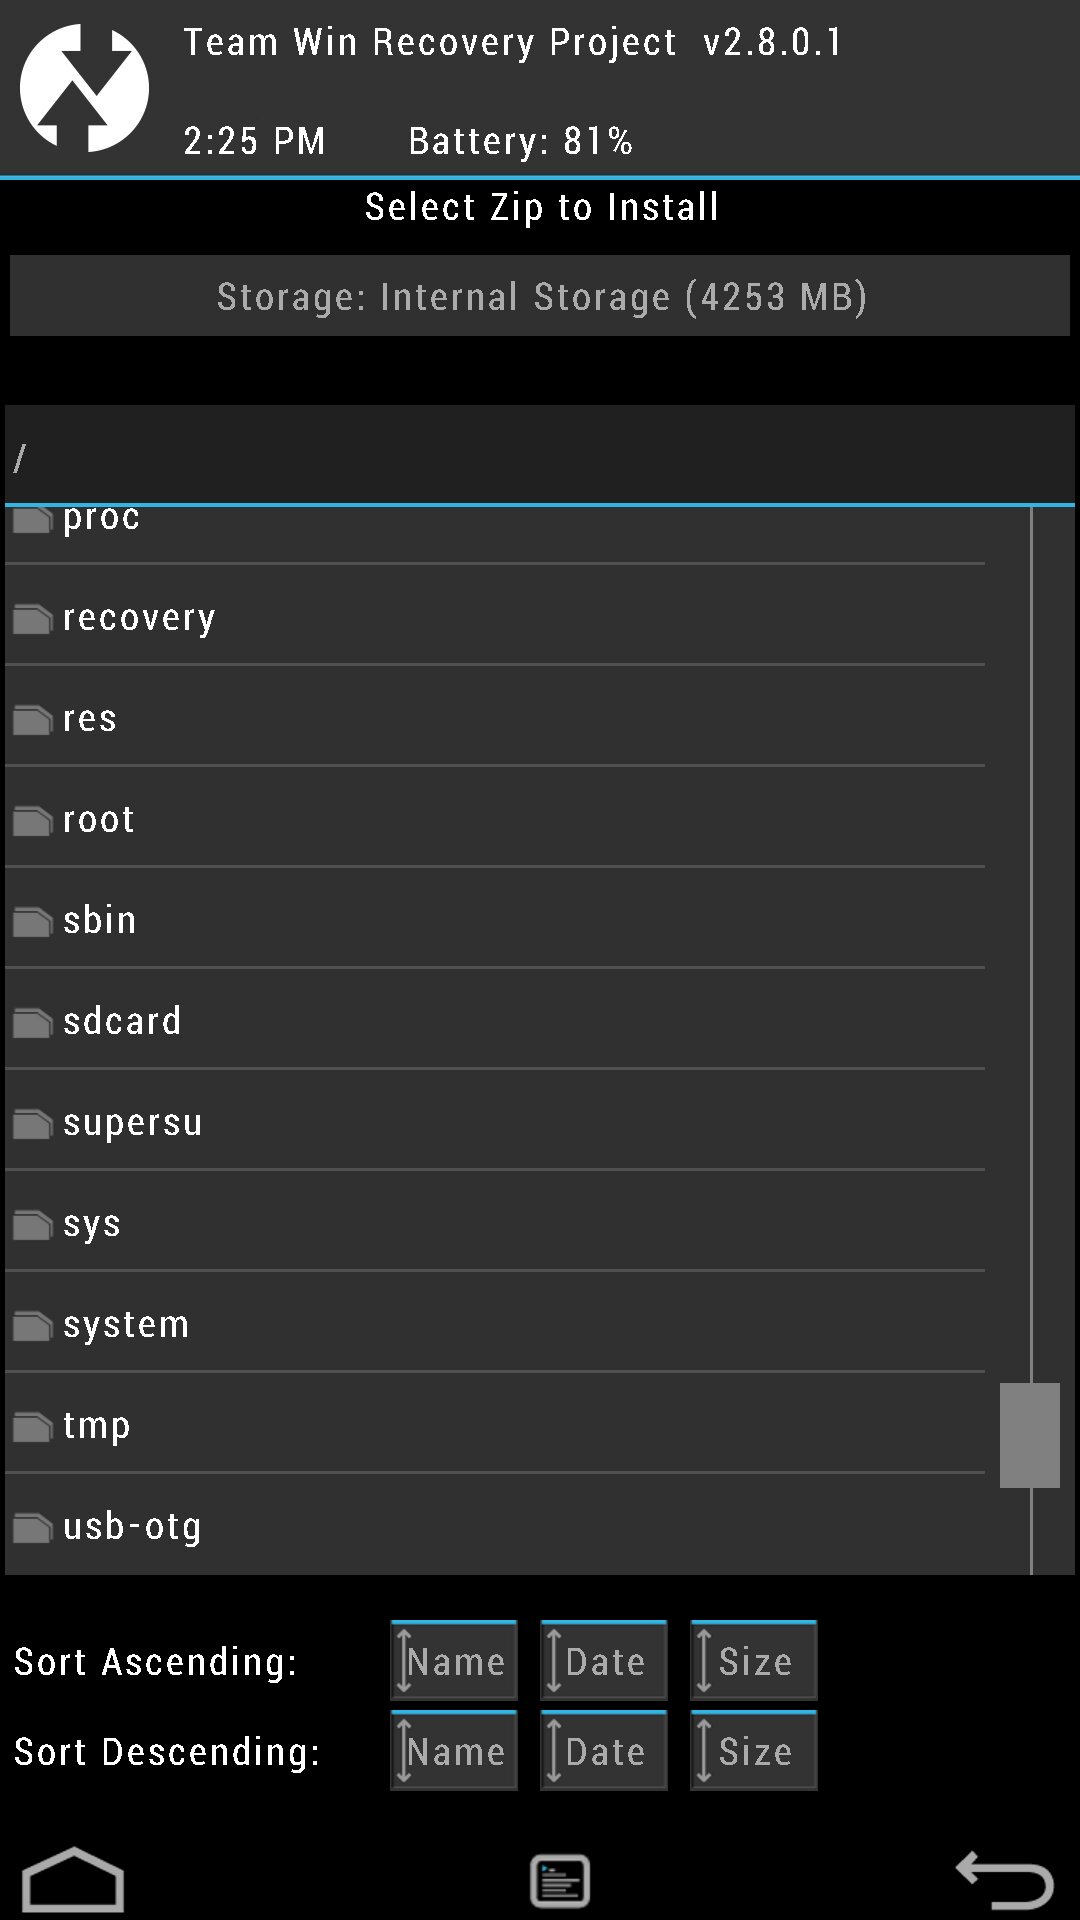Sort descending by Date
Image resolution: width=1080 pixels, height=1920 pixels.
pos(604,1750)
